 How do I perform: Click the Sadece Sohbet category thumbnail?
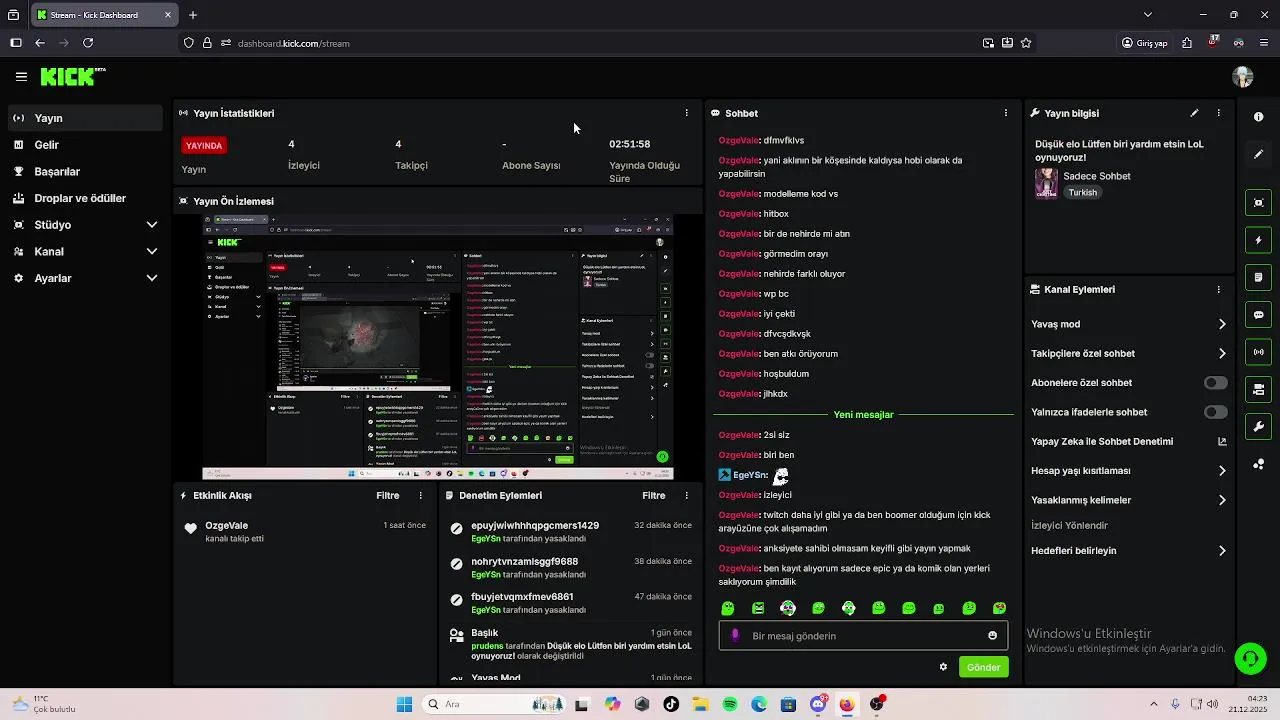tap(1046, 183)
